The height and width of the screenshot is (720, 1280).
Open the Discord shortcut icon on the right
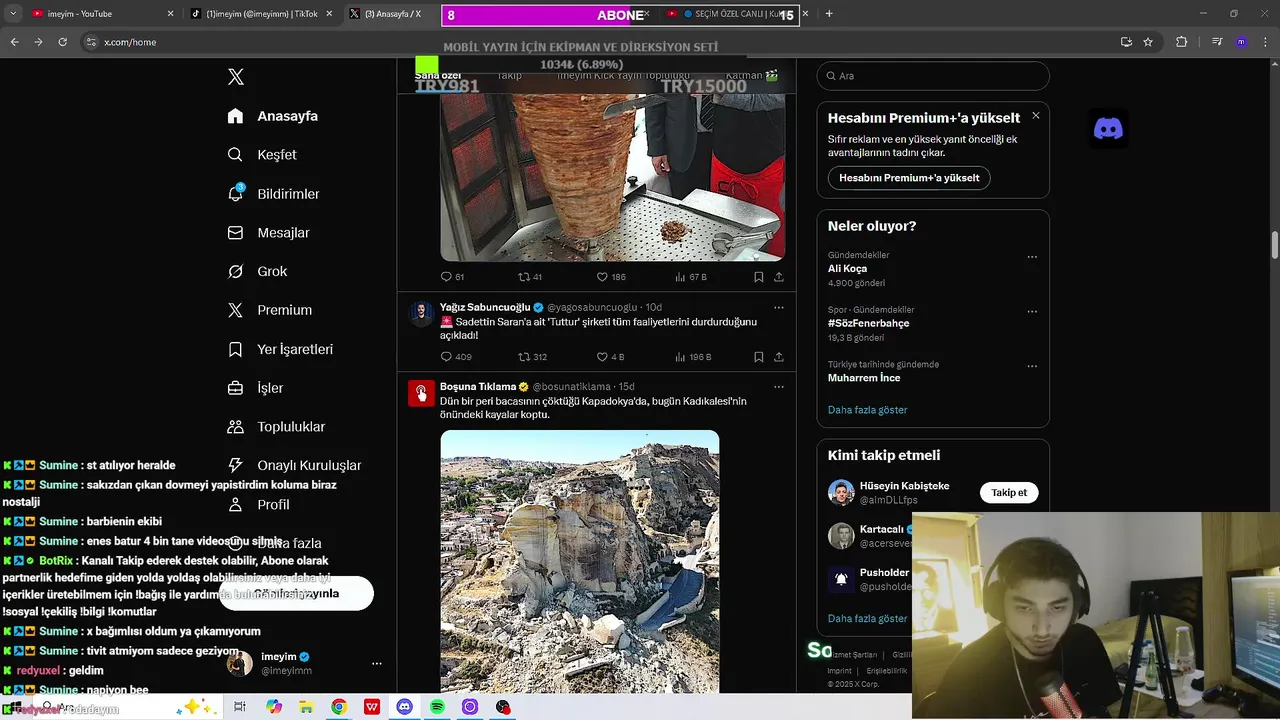point(1108,129)
